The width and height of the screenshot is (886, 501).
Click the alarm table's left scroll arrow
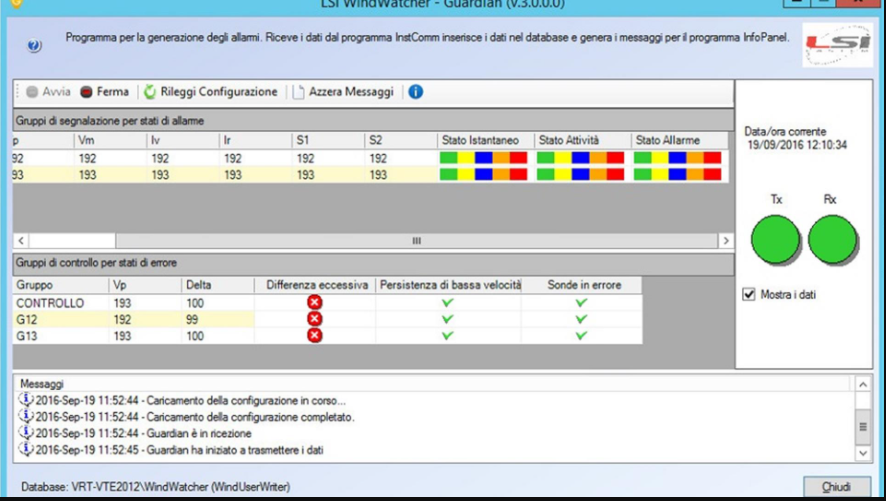point(21,241)
